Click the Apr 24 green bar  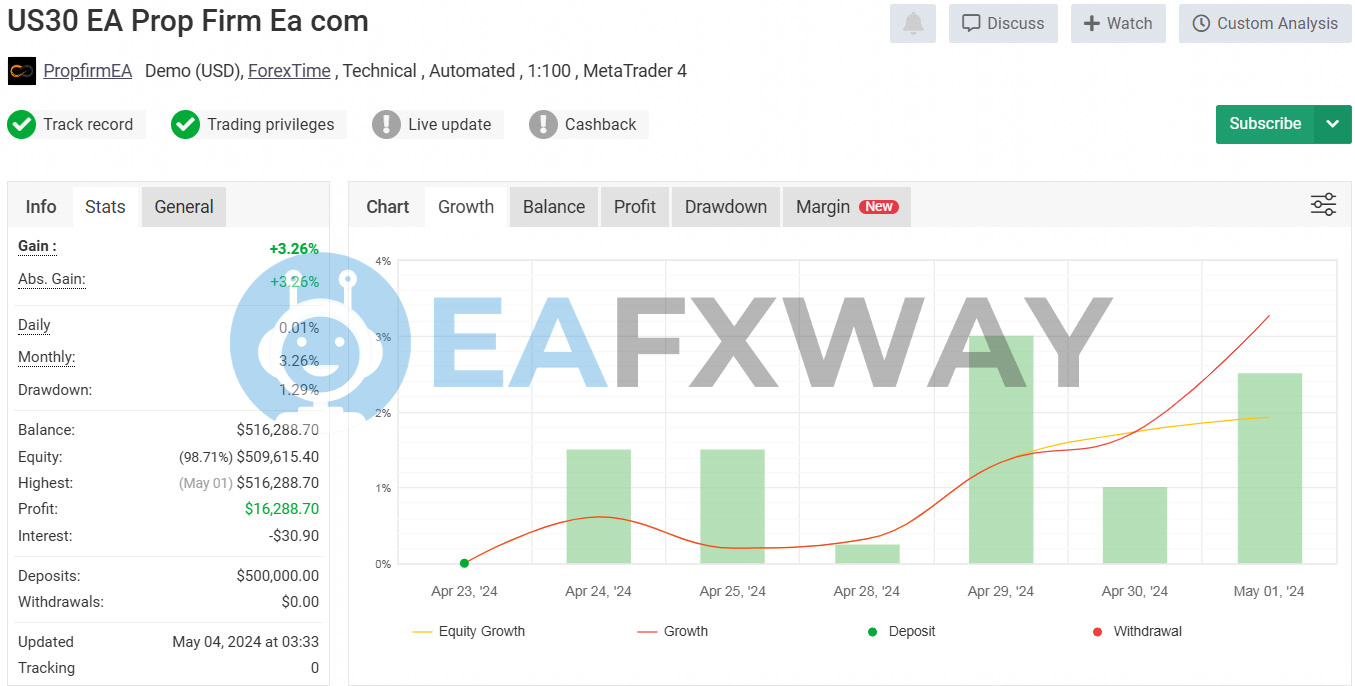tap(599, 507)
